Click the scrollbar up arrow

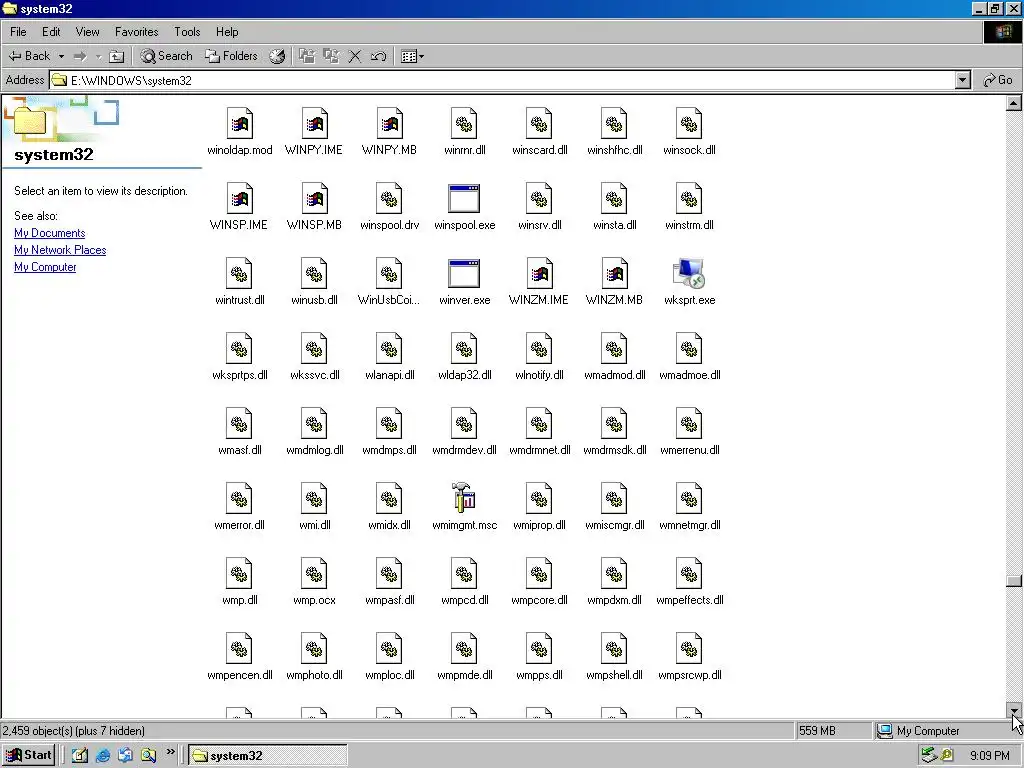tap(1014, 103)
